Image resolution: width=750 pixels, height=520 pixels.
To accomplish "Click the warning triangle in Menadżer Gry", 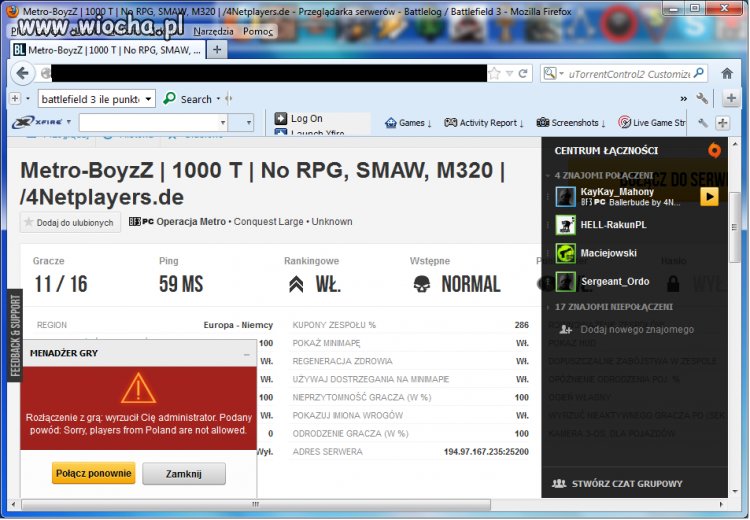I will pos(138,388).
